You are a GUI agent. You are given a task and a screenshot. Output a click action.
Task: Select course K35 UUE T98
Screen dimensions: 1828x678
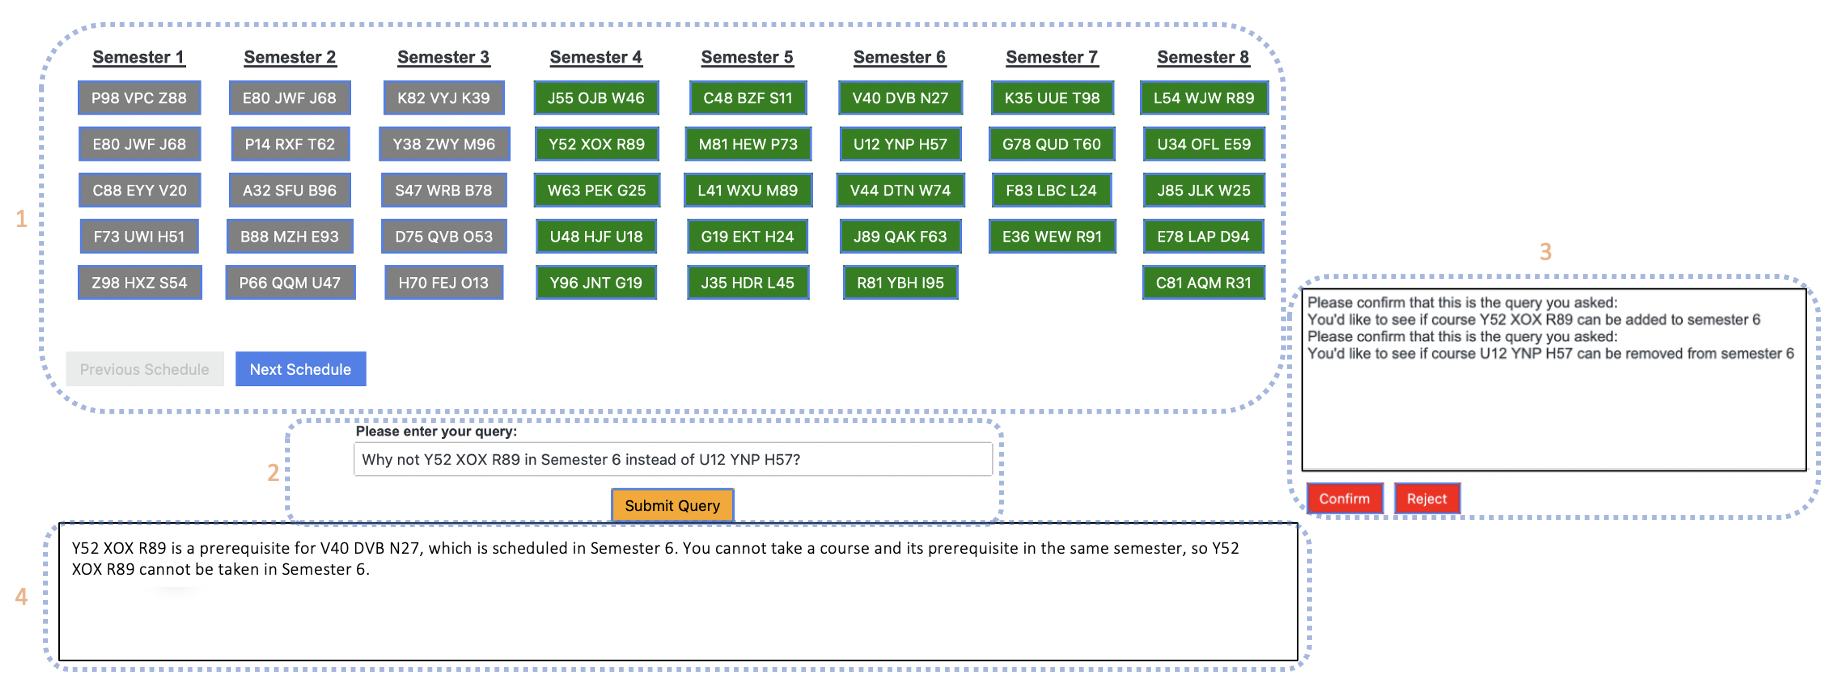tap(1052, 98)
